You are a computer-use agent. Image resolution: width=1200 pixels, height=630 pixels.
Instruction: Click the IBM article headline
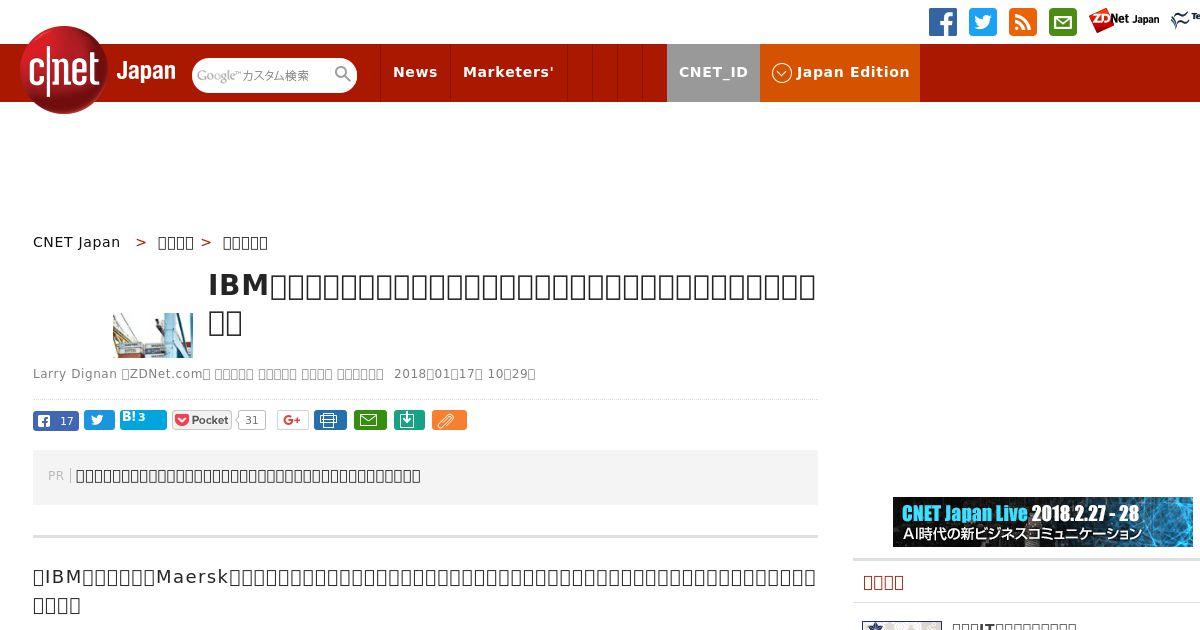point(512,303)
